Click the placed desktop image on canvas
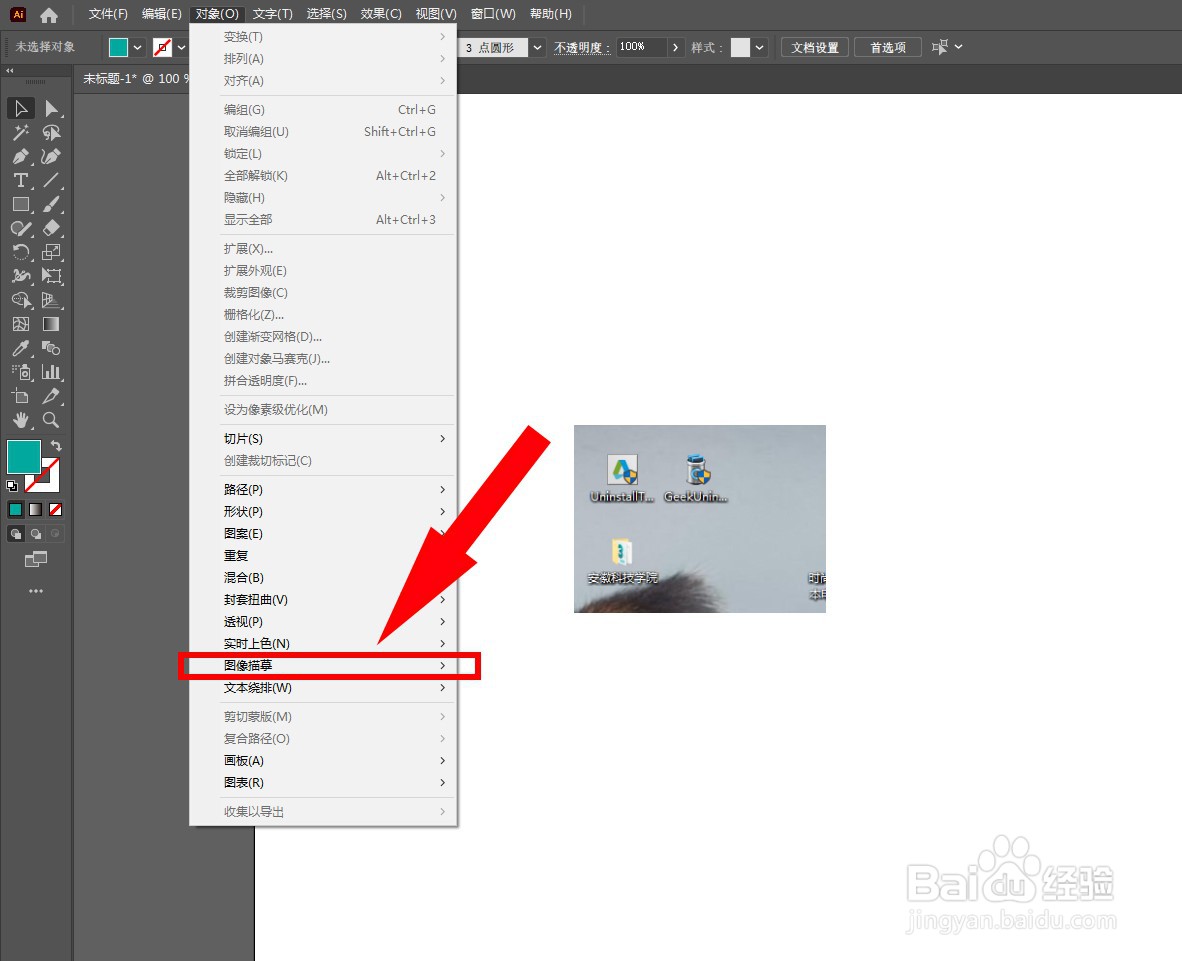Image resolution: width=1182 pixels, height=961 pixels. coord(700,519)
